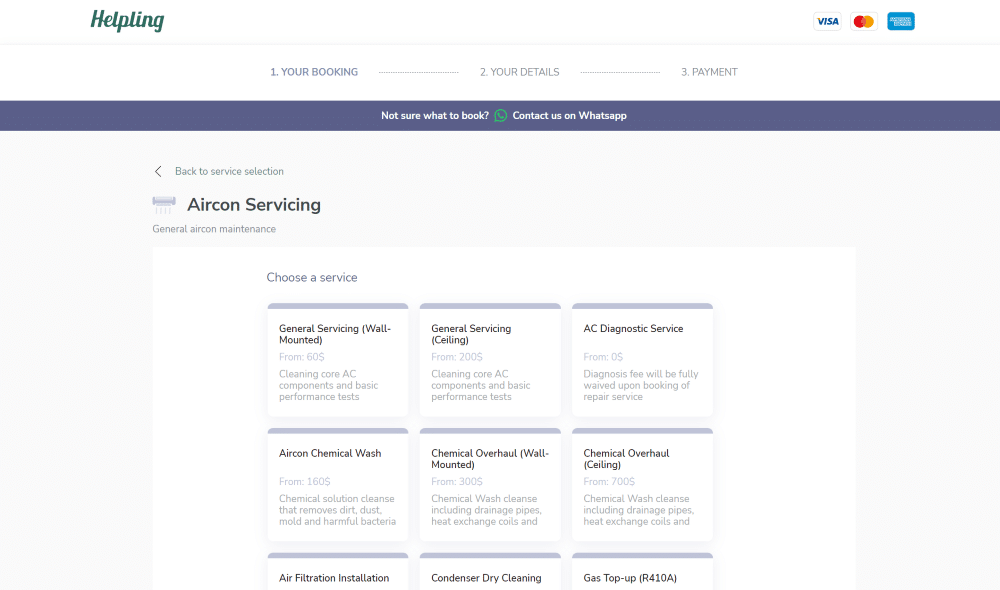Viewport: 1000px width, 590px height.
Task: Click the American Express icon
Action: (901, 21)
